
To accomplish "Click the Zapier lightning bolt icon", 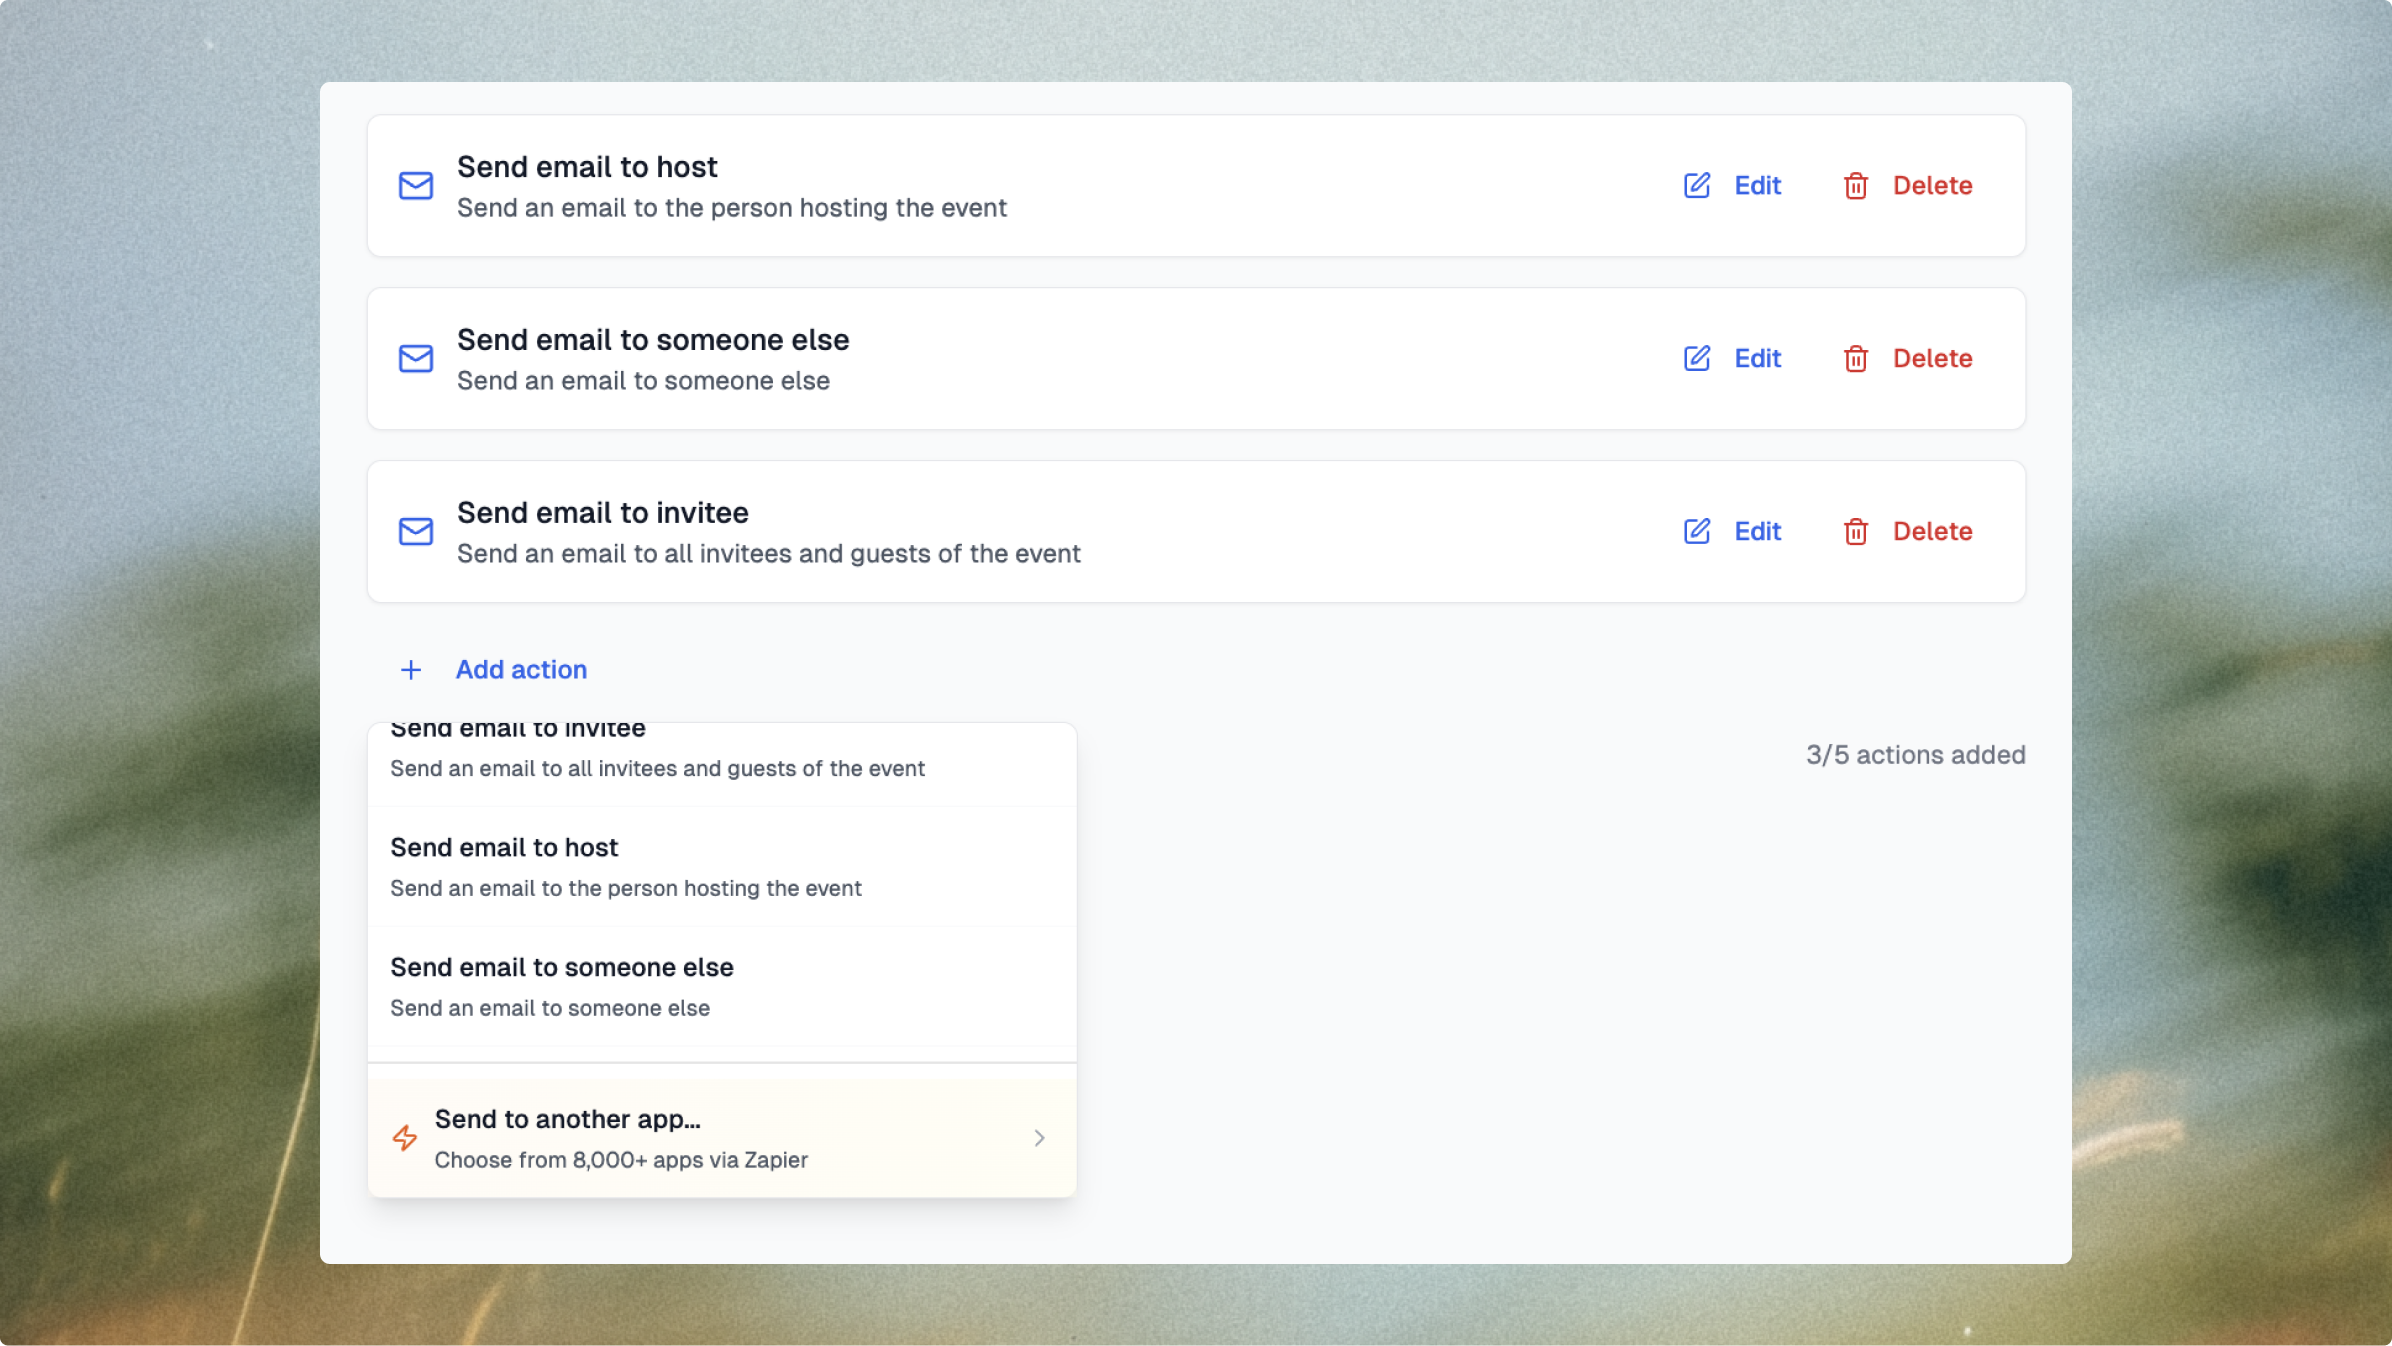I will pos(405,1138).
